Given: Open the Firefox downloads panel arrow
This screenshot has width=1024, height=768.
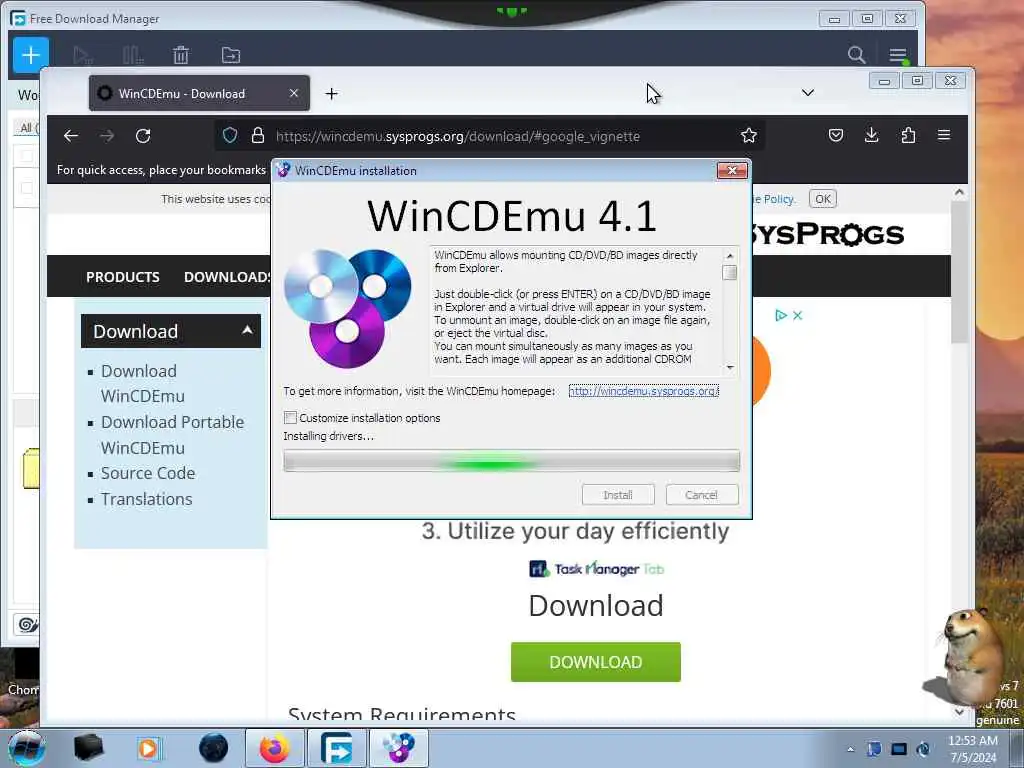Looking at the screenshot, I should (x=871, y=135).
